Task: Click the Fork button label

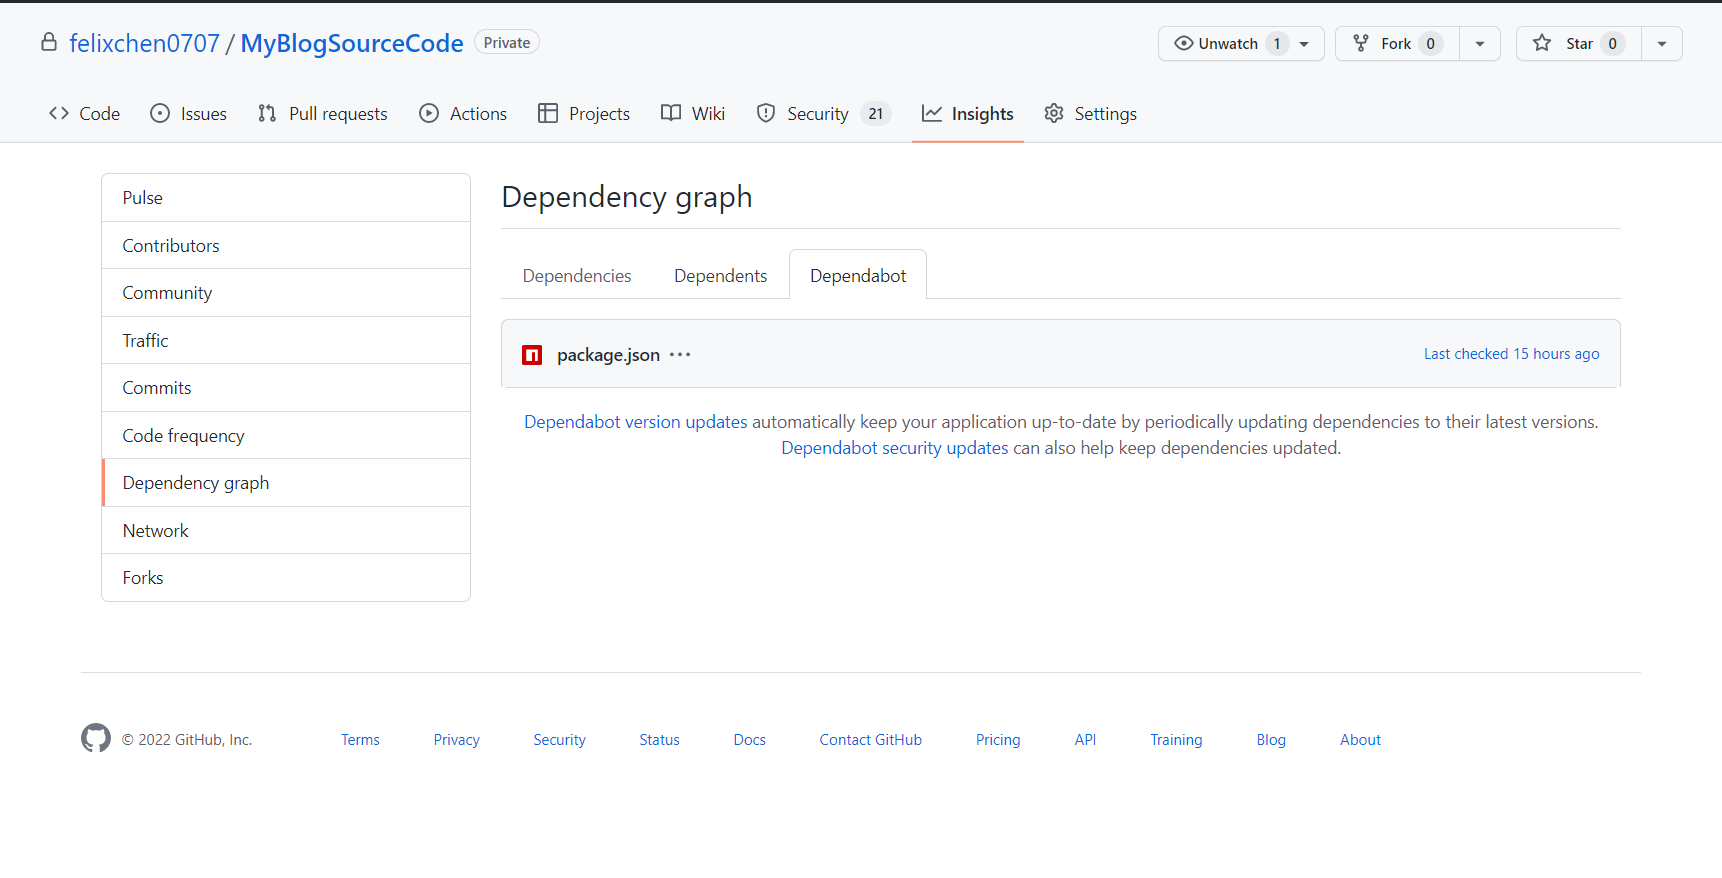Action: click(1396, 44)
